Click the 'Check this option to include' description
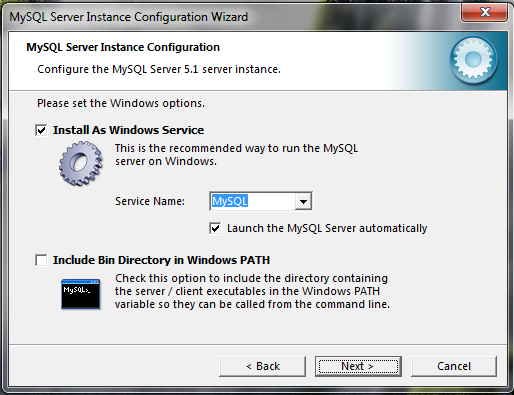 click(252, 291)
